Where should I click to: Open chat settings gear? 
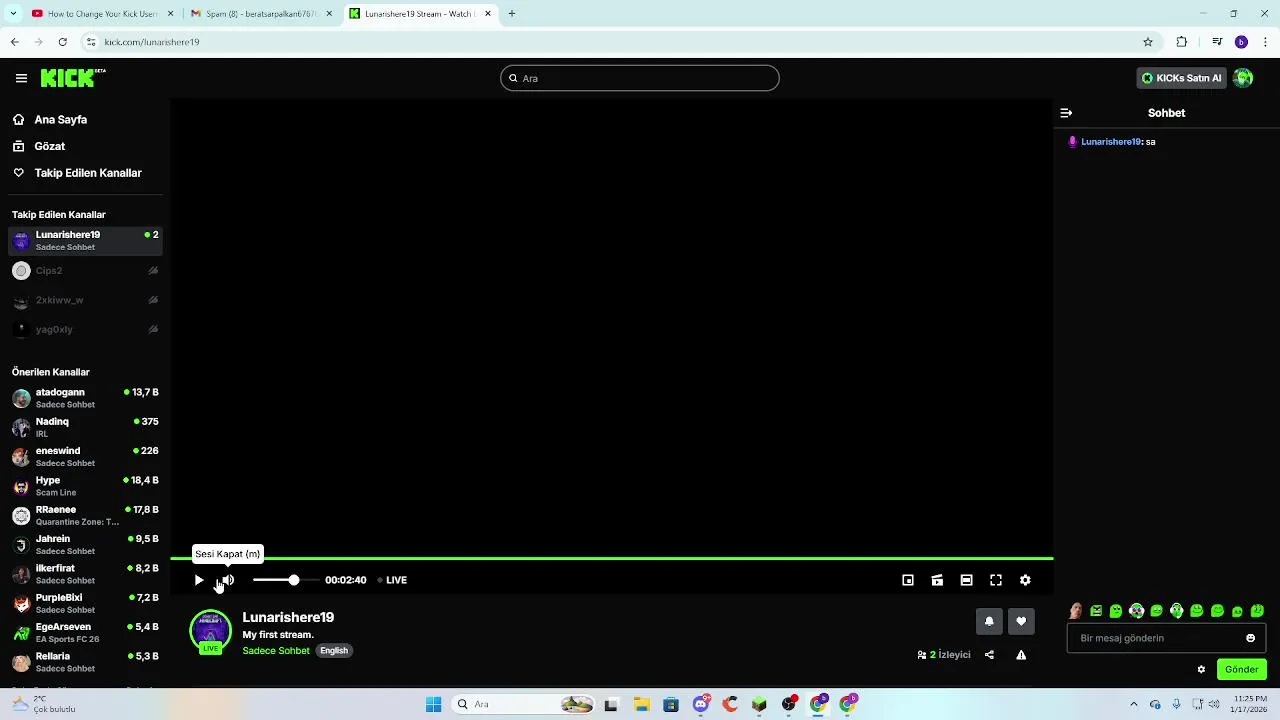click(x=1201, y=670)
